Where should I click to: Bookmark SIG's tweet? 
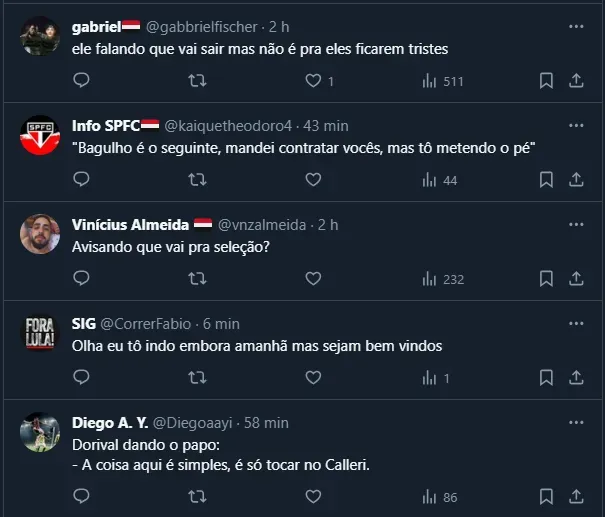coord(546,378)
